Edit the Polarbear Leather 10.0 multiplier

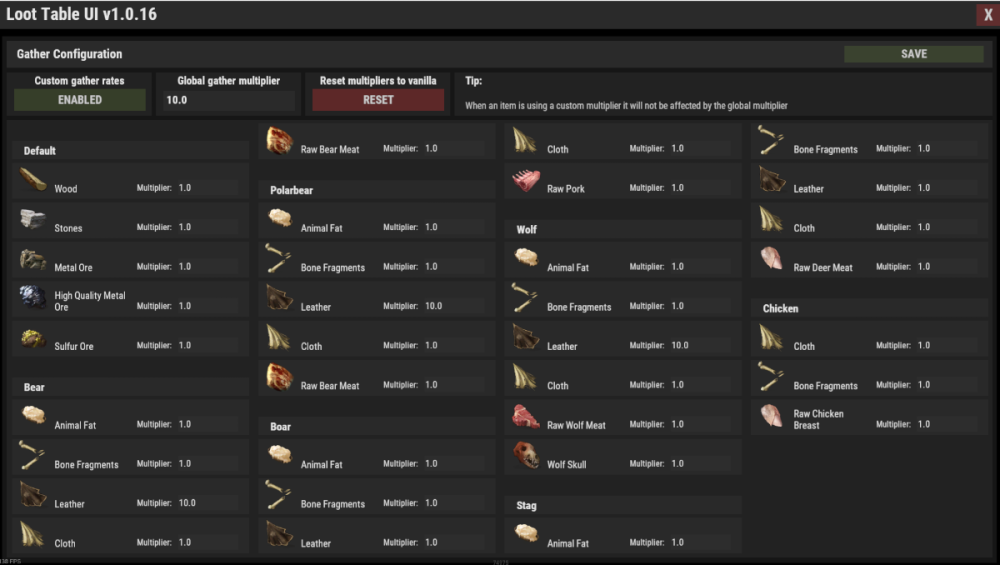[453, 305]
